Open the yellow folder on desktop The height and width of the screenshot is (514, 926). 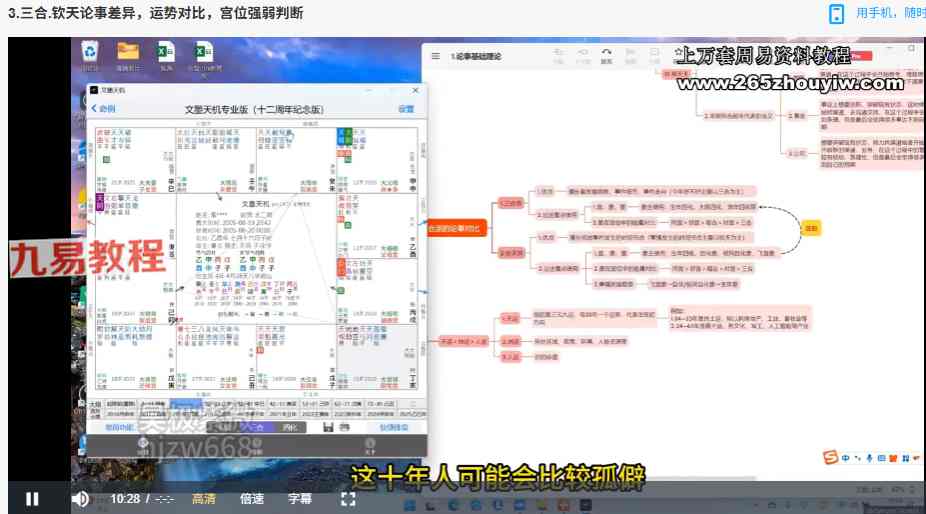(127, 54)
